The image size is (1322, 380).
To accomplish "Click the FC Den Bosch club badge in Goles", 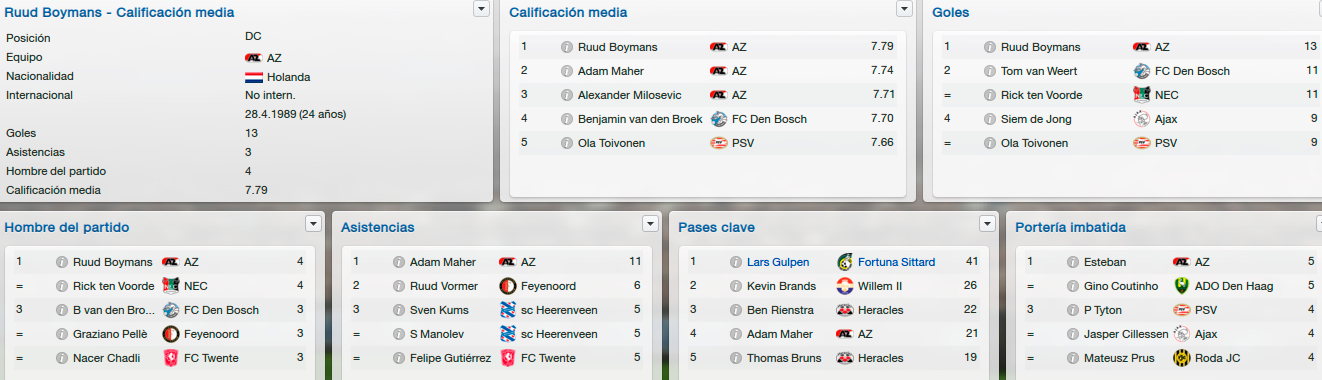I will 1142,71.
